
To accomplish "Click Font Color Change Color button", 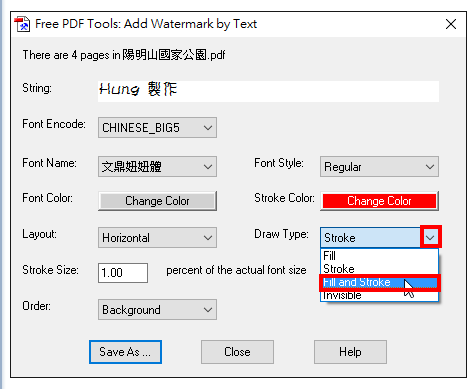I will (157, 201).
